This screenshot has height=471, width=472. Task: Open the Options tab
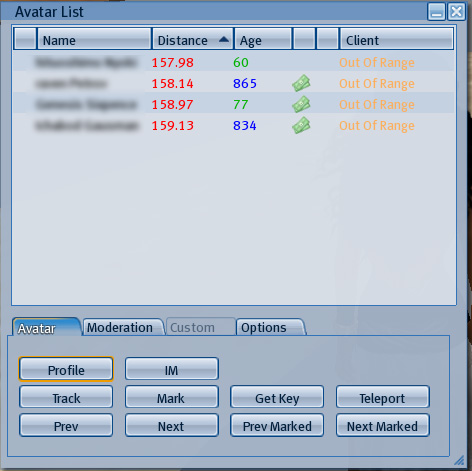point(271,327)
